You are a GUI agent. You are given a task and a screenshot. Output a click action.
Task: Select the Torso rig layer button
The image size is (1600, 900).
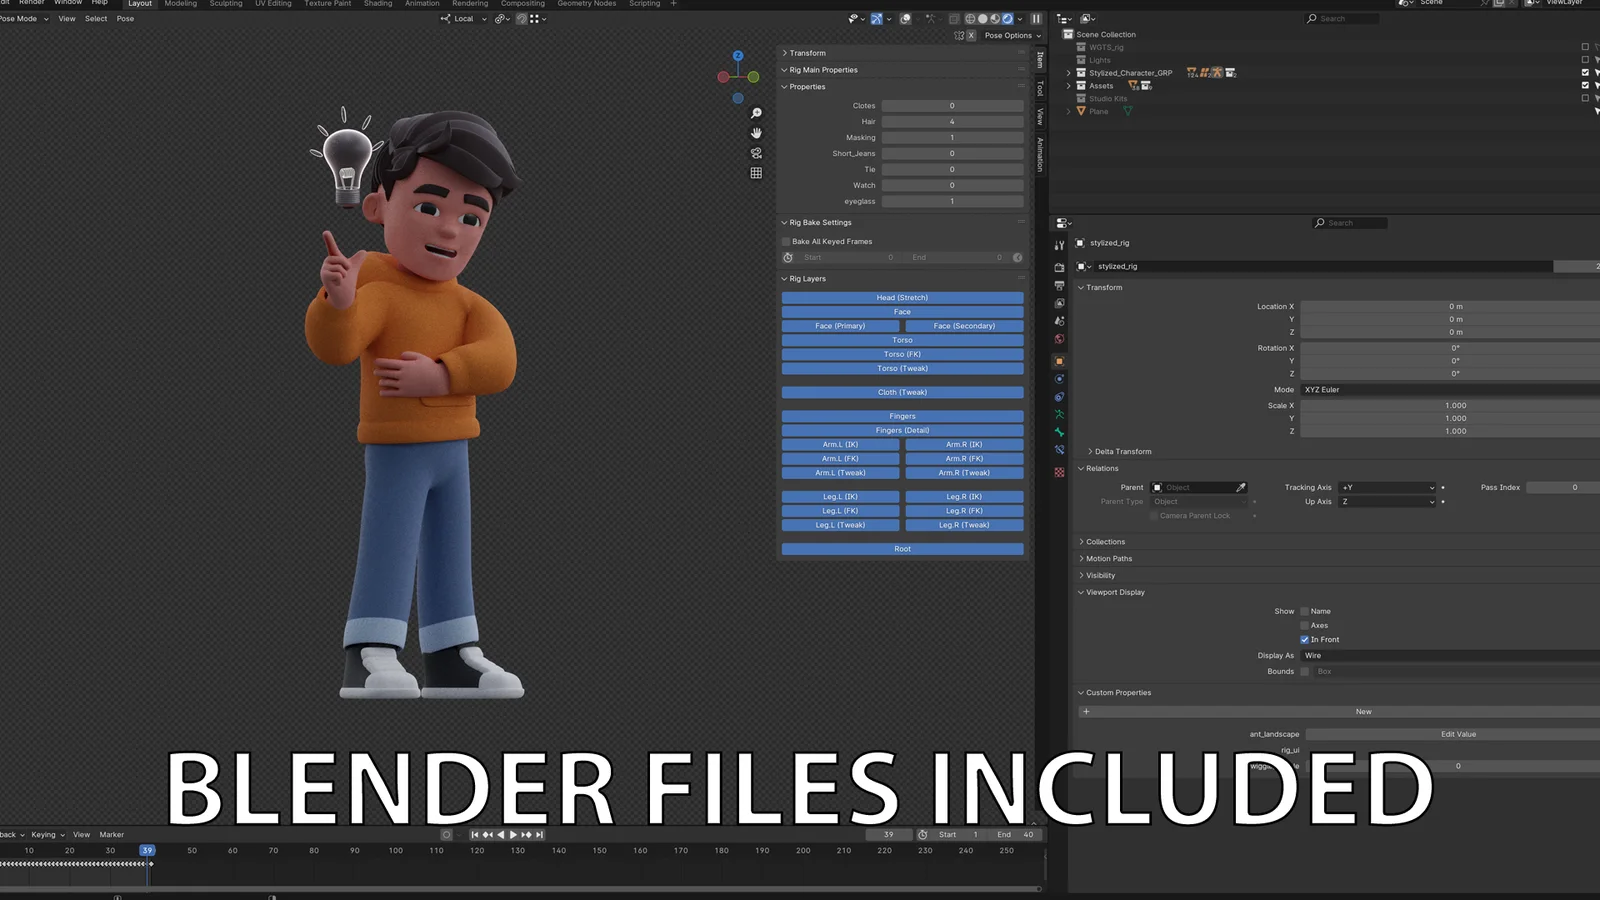(901, 340)
